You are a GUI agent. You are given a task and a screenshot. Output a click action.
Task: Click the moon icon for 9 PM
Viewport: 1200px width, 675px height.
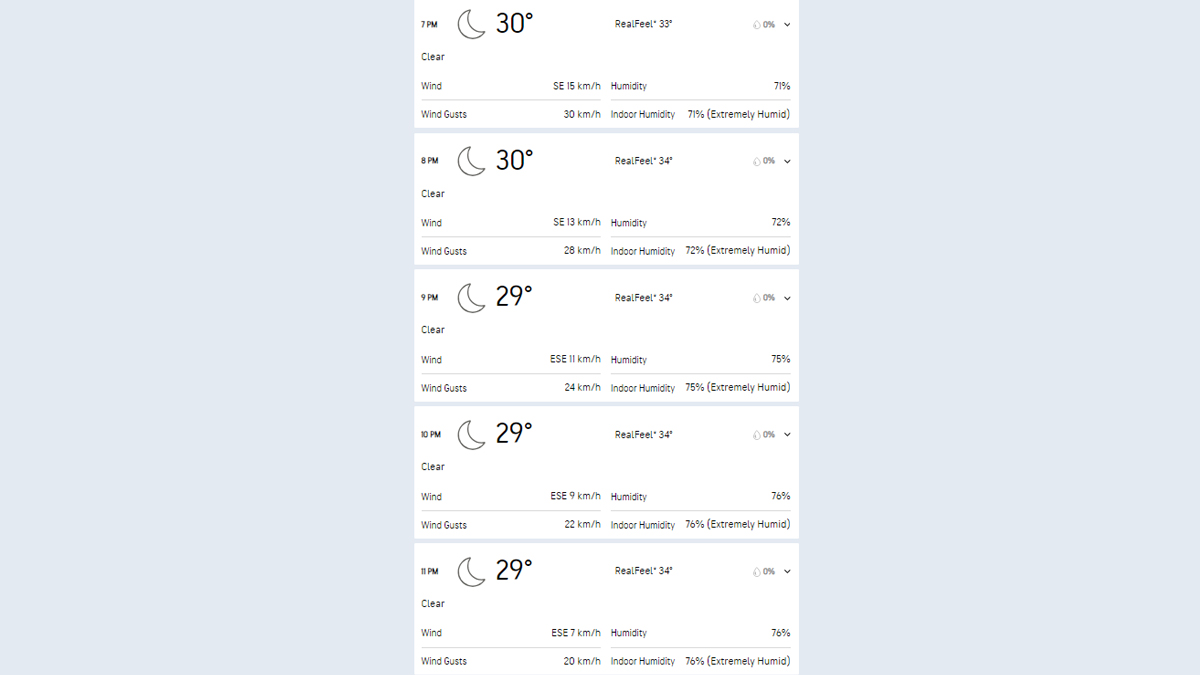tap(471, 298)
